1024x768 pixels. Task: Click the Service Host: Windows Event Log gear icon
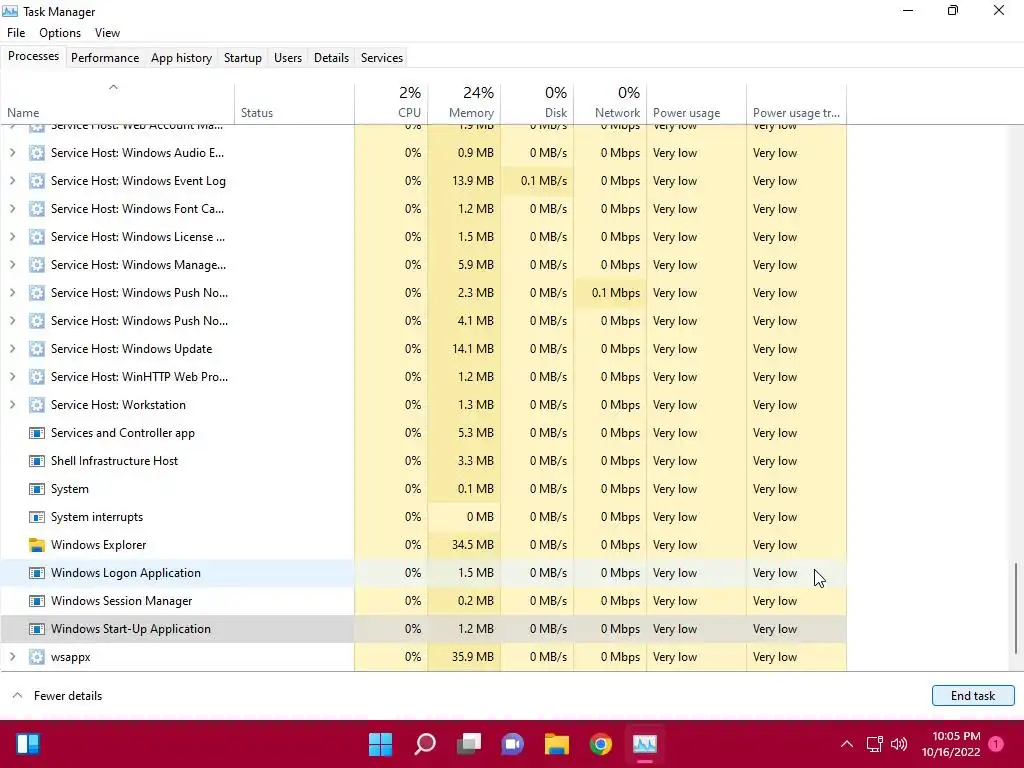[37, 181]
